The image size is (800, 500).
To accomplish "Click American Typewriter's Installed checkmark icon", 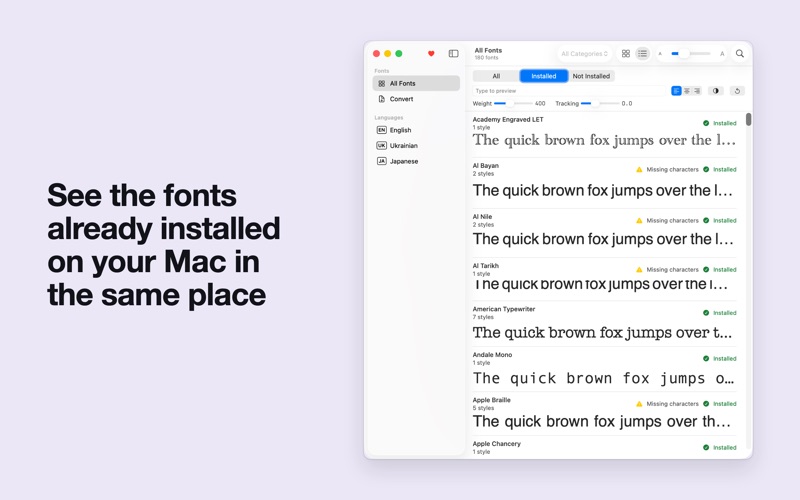I will click(x=706, y=313).
